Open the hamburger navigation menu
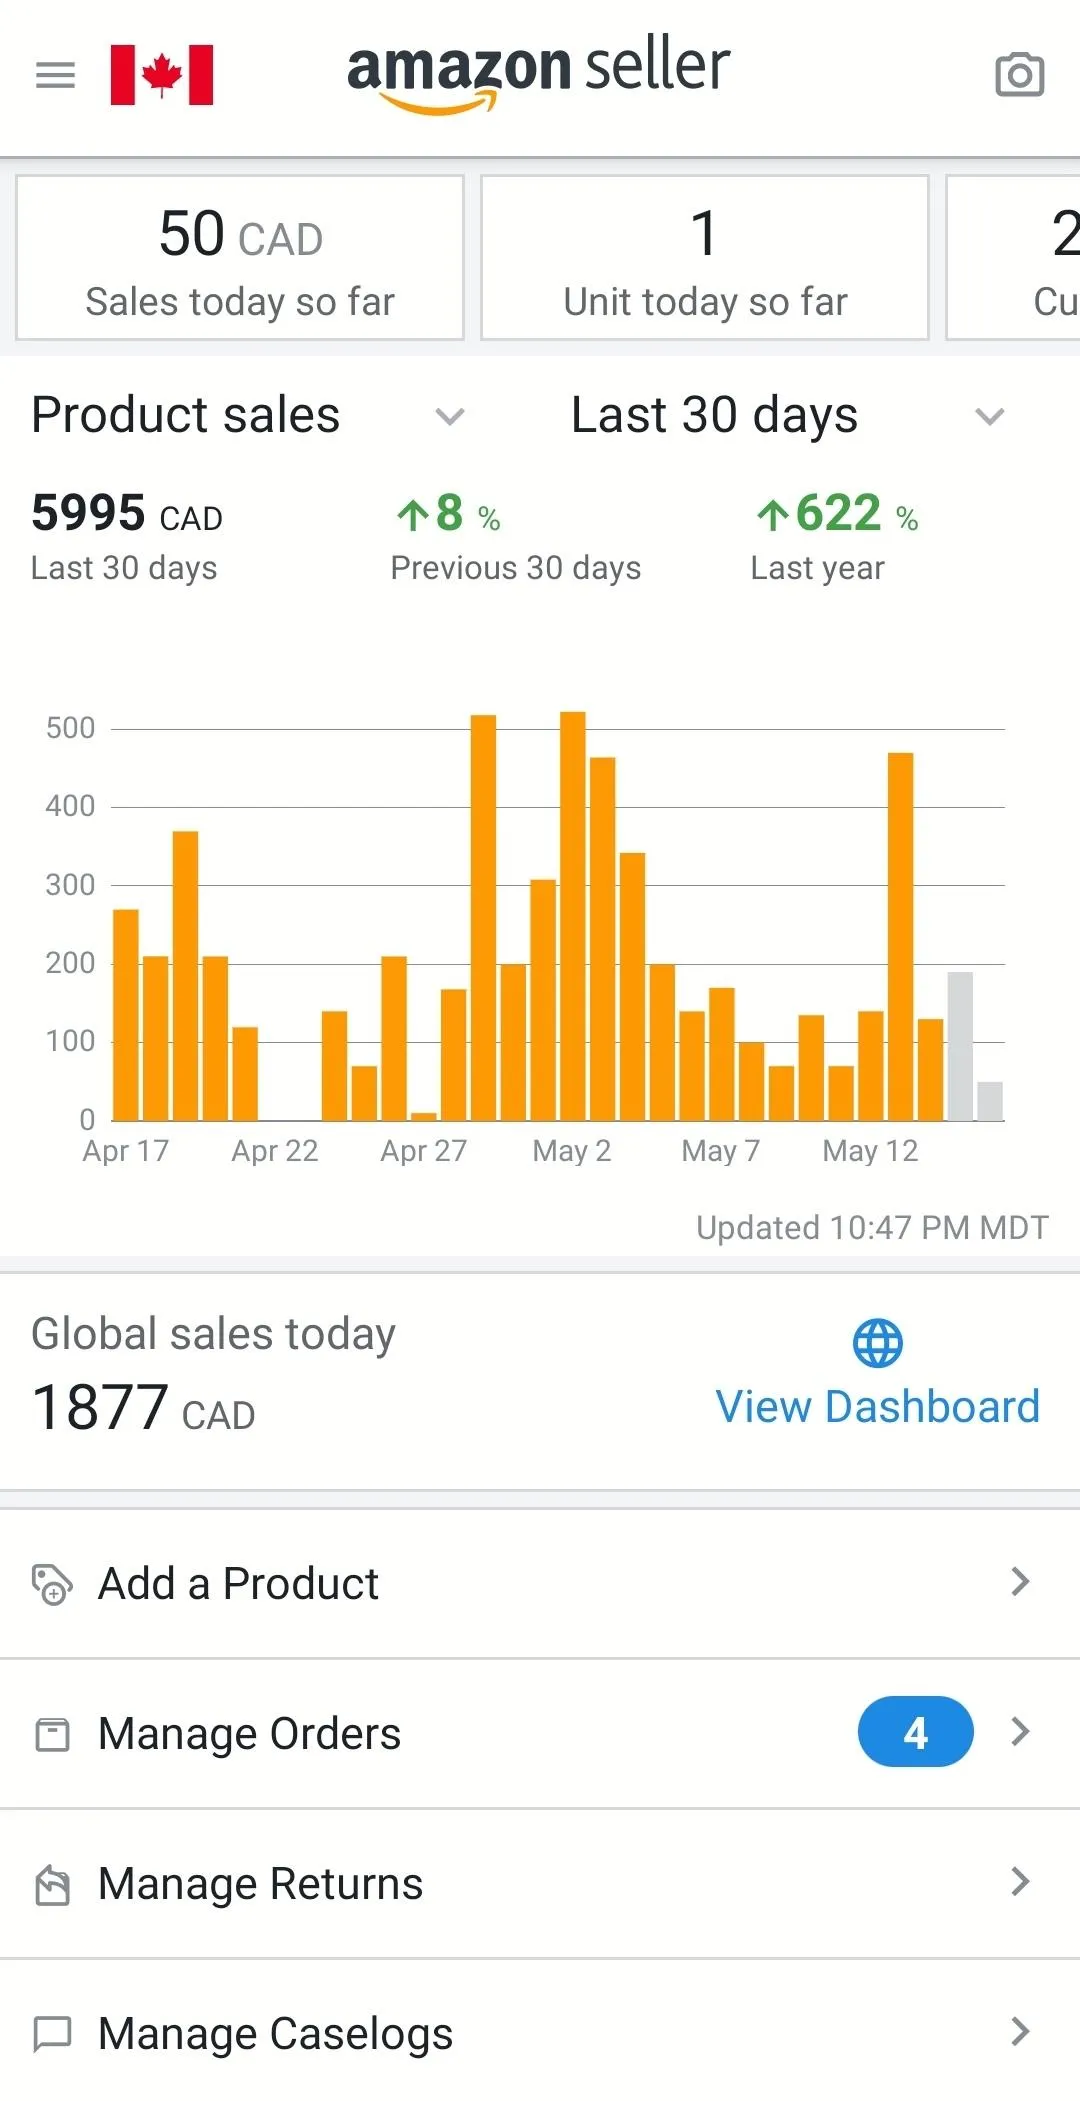 (x=55, y=75)
